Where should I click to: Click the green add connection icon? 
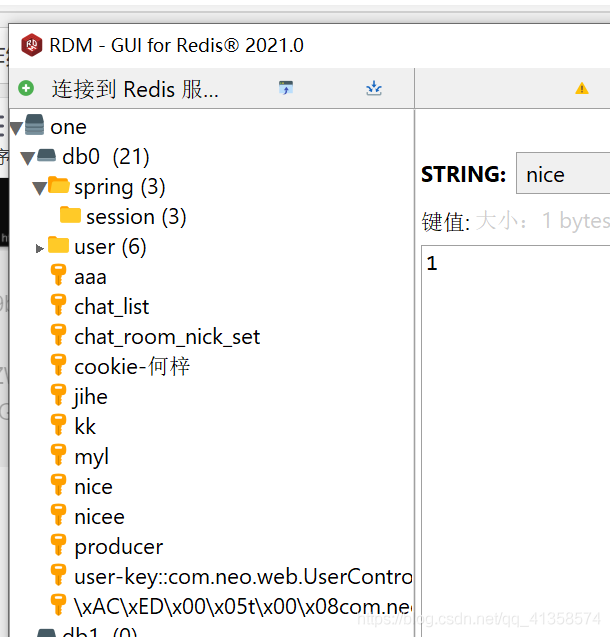(26, 89)
